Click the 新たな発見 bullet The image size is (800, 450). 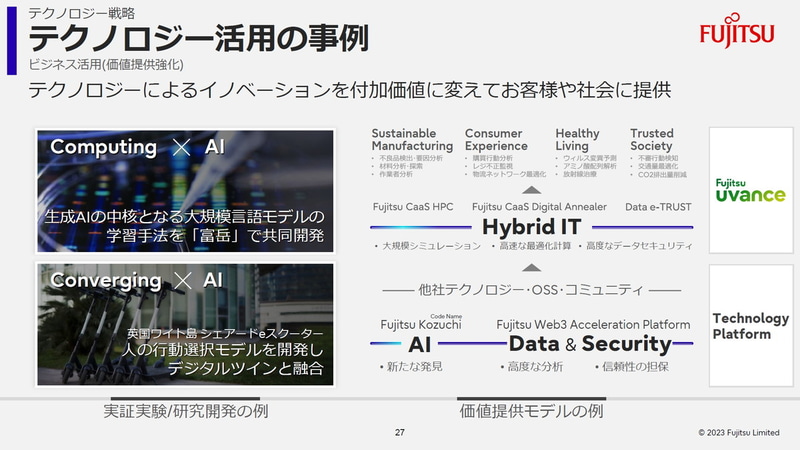[411, 366]
